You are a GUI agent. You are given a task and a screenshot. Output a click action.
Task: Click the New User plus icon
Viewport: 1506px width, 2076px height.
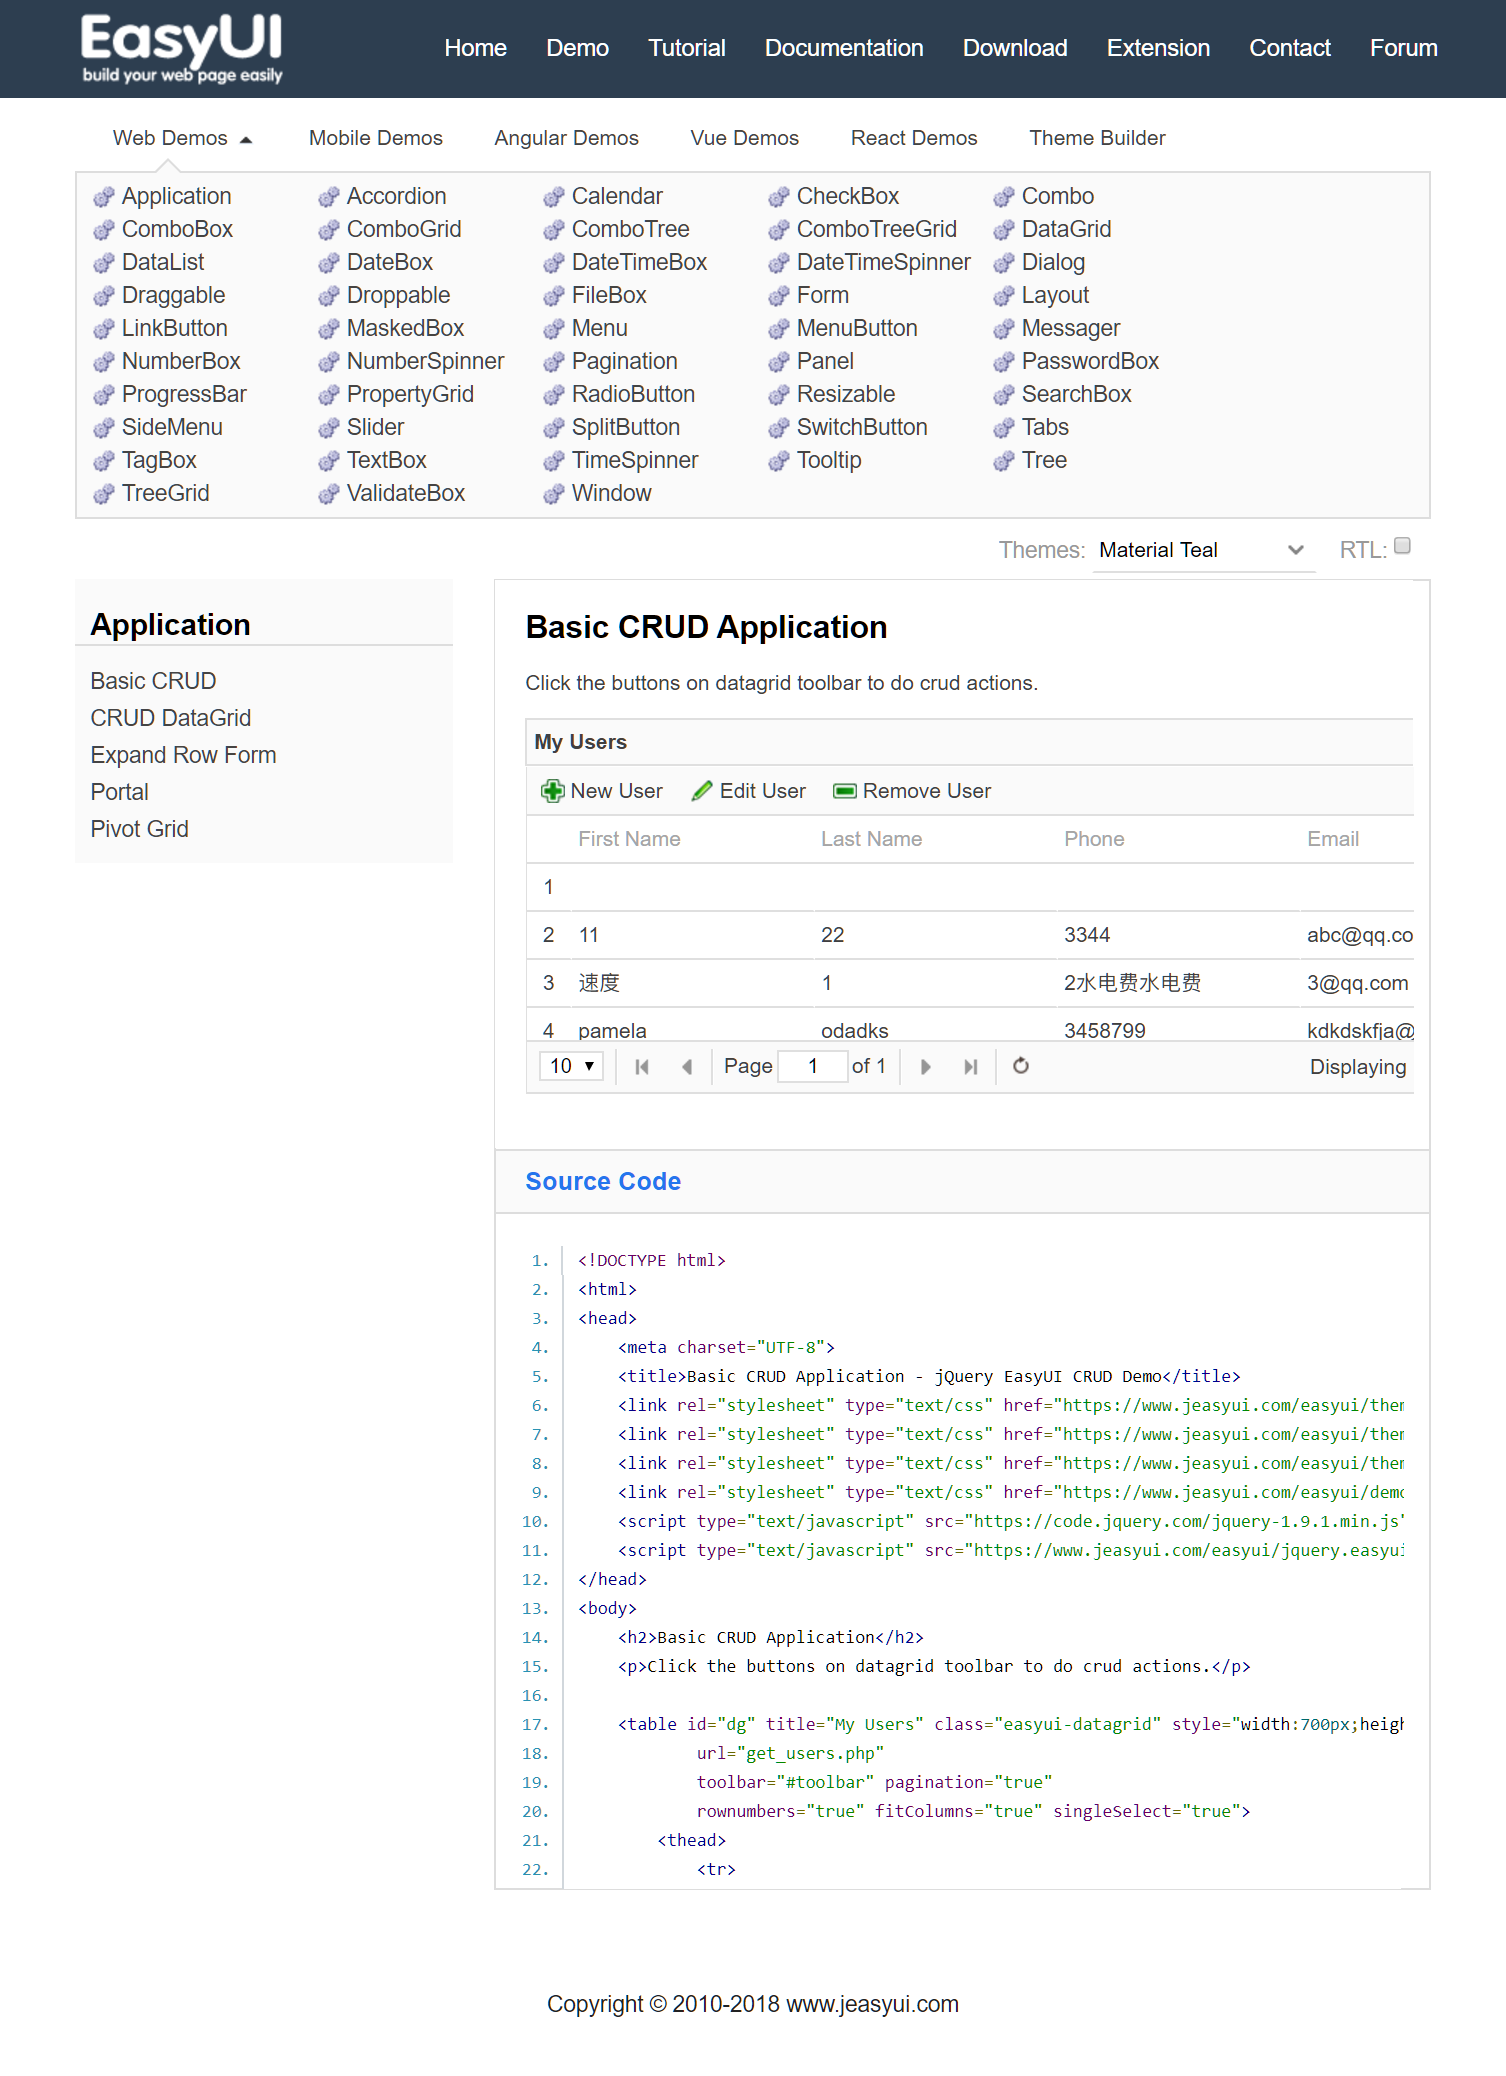551,791
